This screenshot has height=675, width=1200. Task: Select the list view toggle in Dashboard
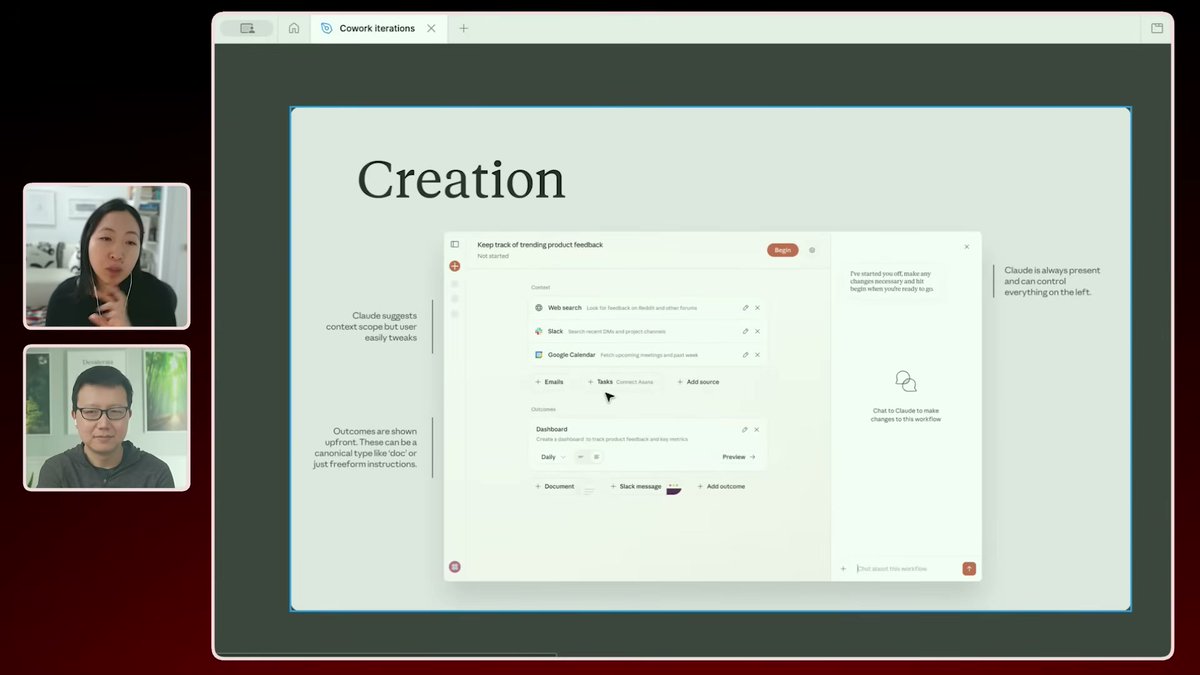(596, 457)
